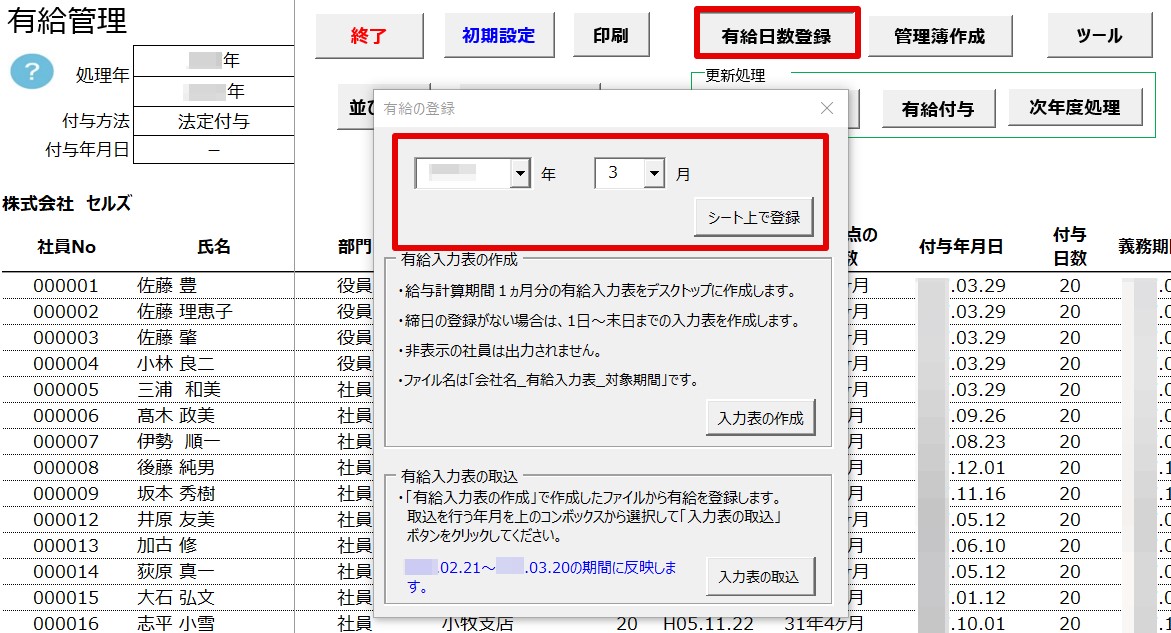
Task: Click the blue question mark help icon
Action: [31, 71]
